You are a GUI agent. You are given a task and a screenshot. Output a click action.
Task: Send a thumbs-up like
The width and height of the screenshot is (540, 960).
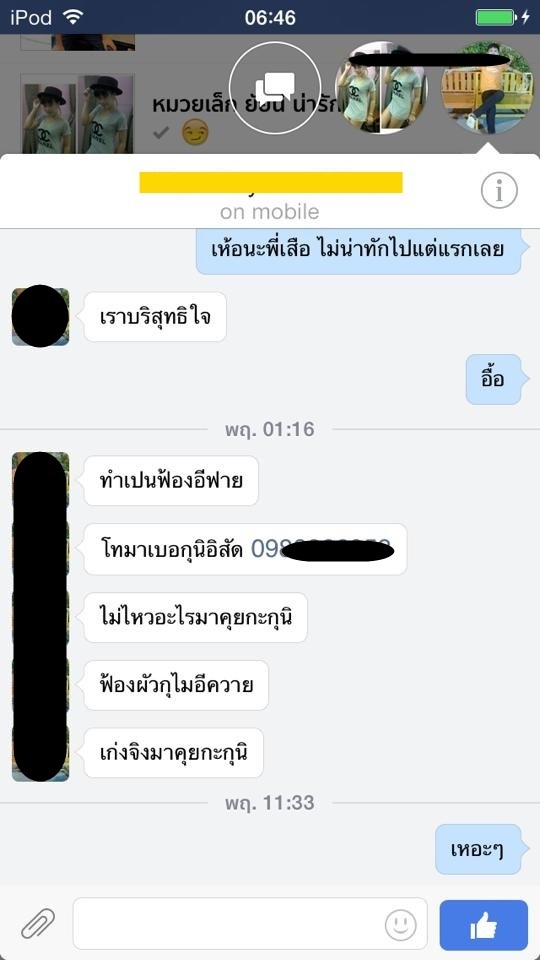point(484,924)
